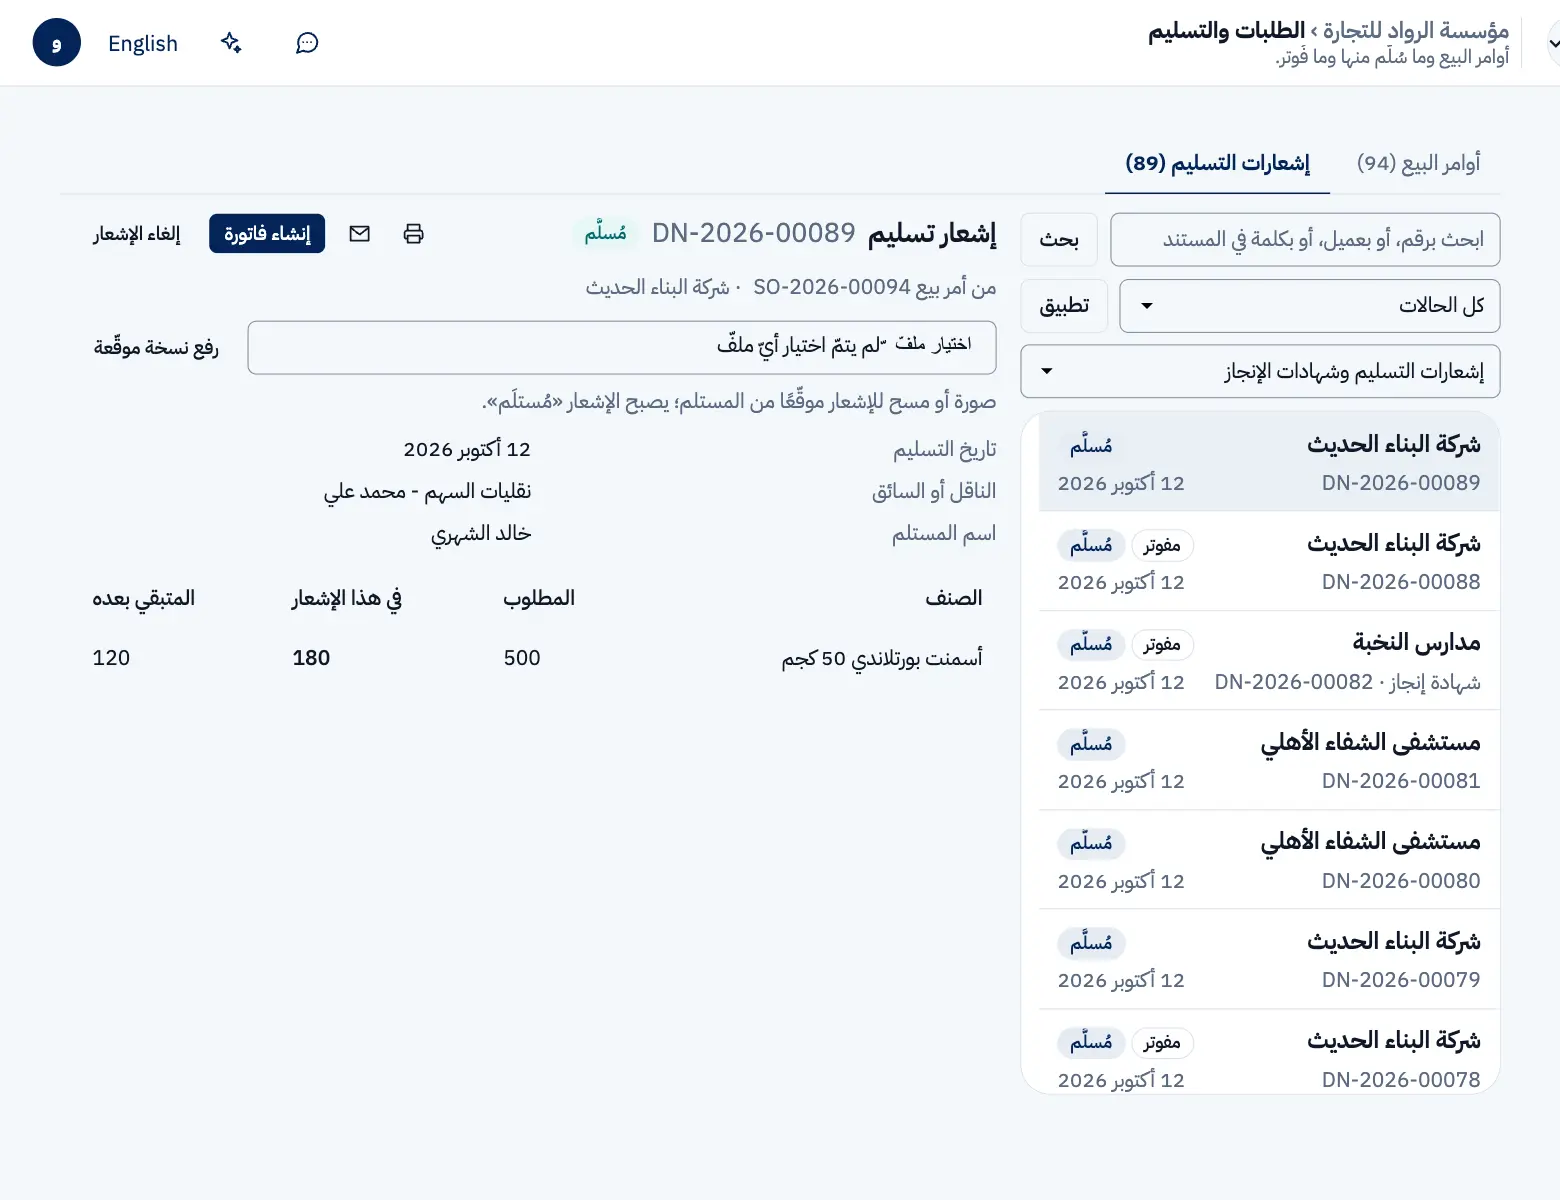Click the «بحث» search button

pyautogui.click(x=1059, y=240)
